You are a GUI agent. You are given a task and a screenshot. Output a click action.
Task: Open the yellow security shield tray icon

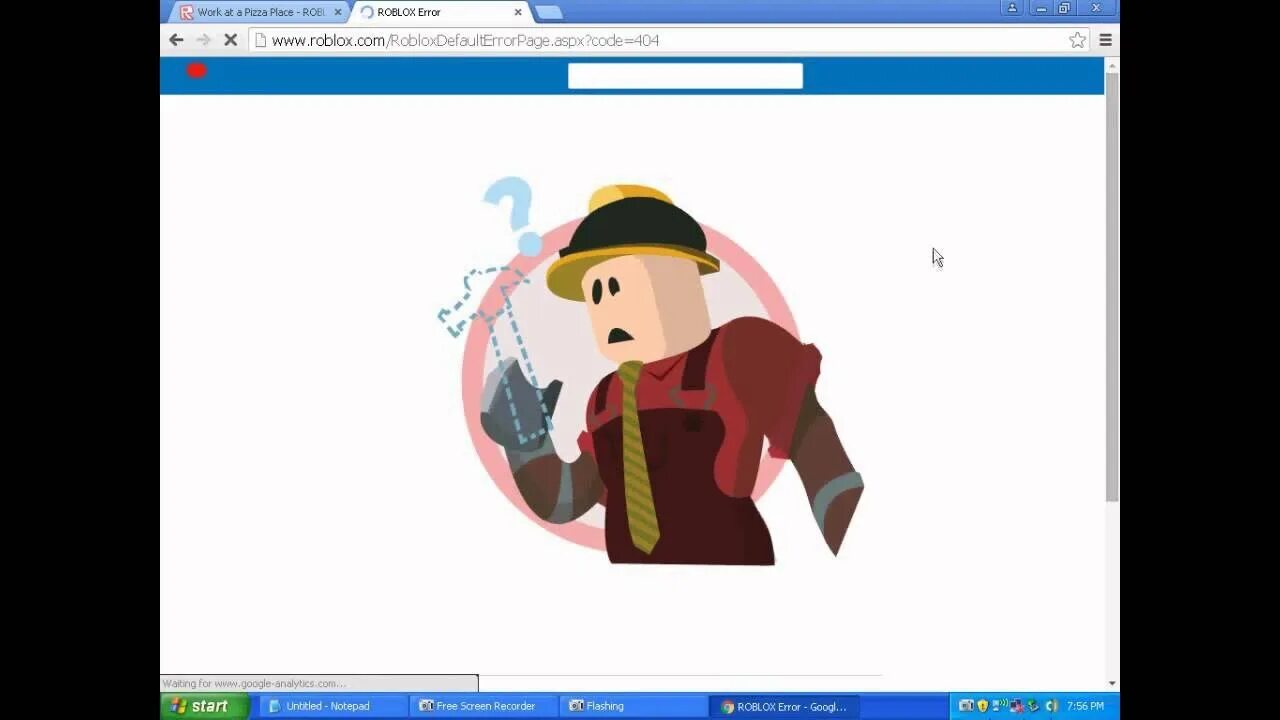click(x=982, y=706)
